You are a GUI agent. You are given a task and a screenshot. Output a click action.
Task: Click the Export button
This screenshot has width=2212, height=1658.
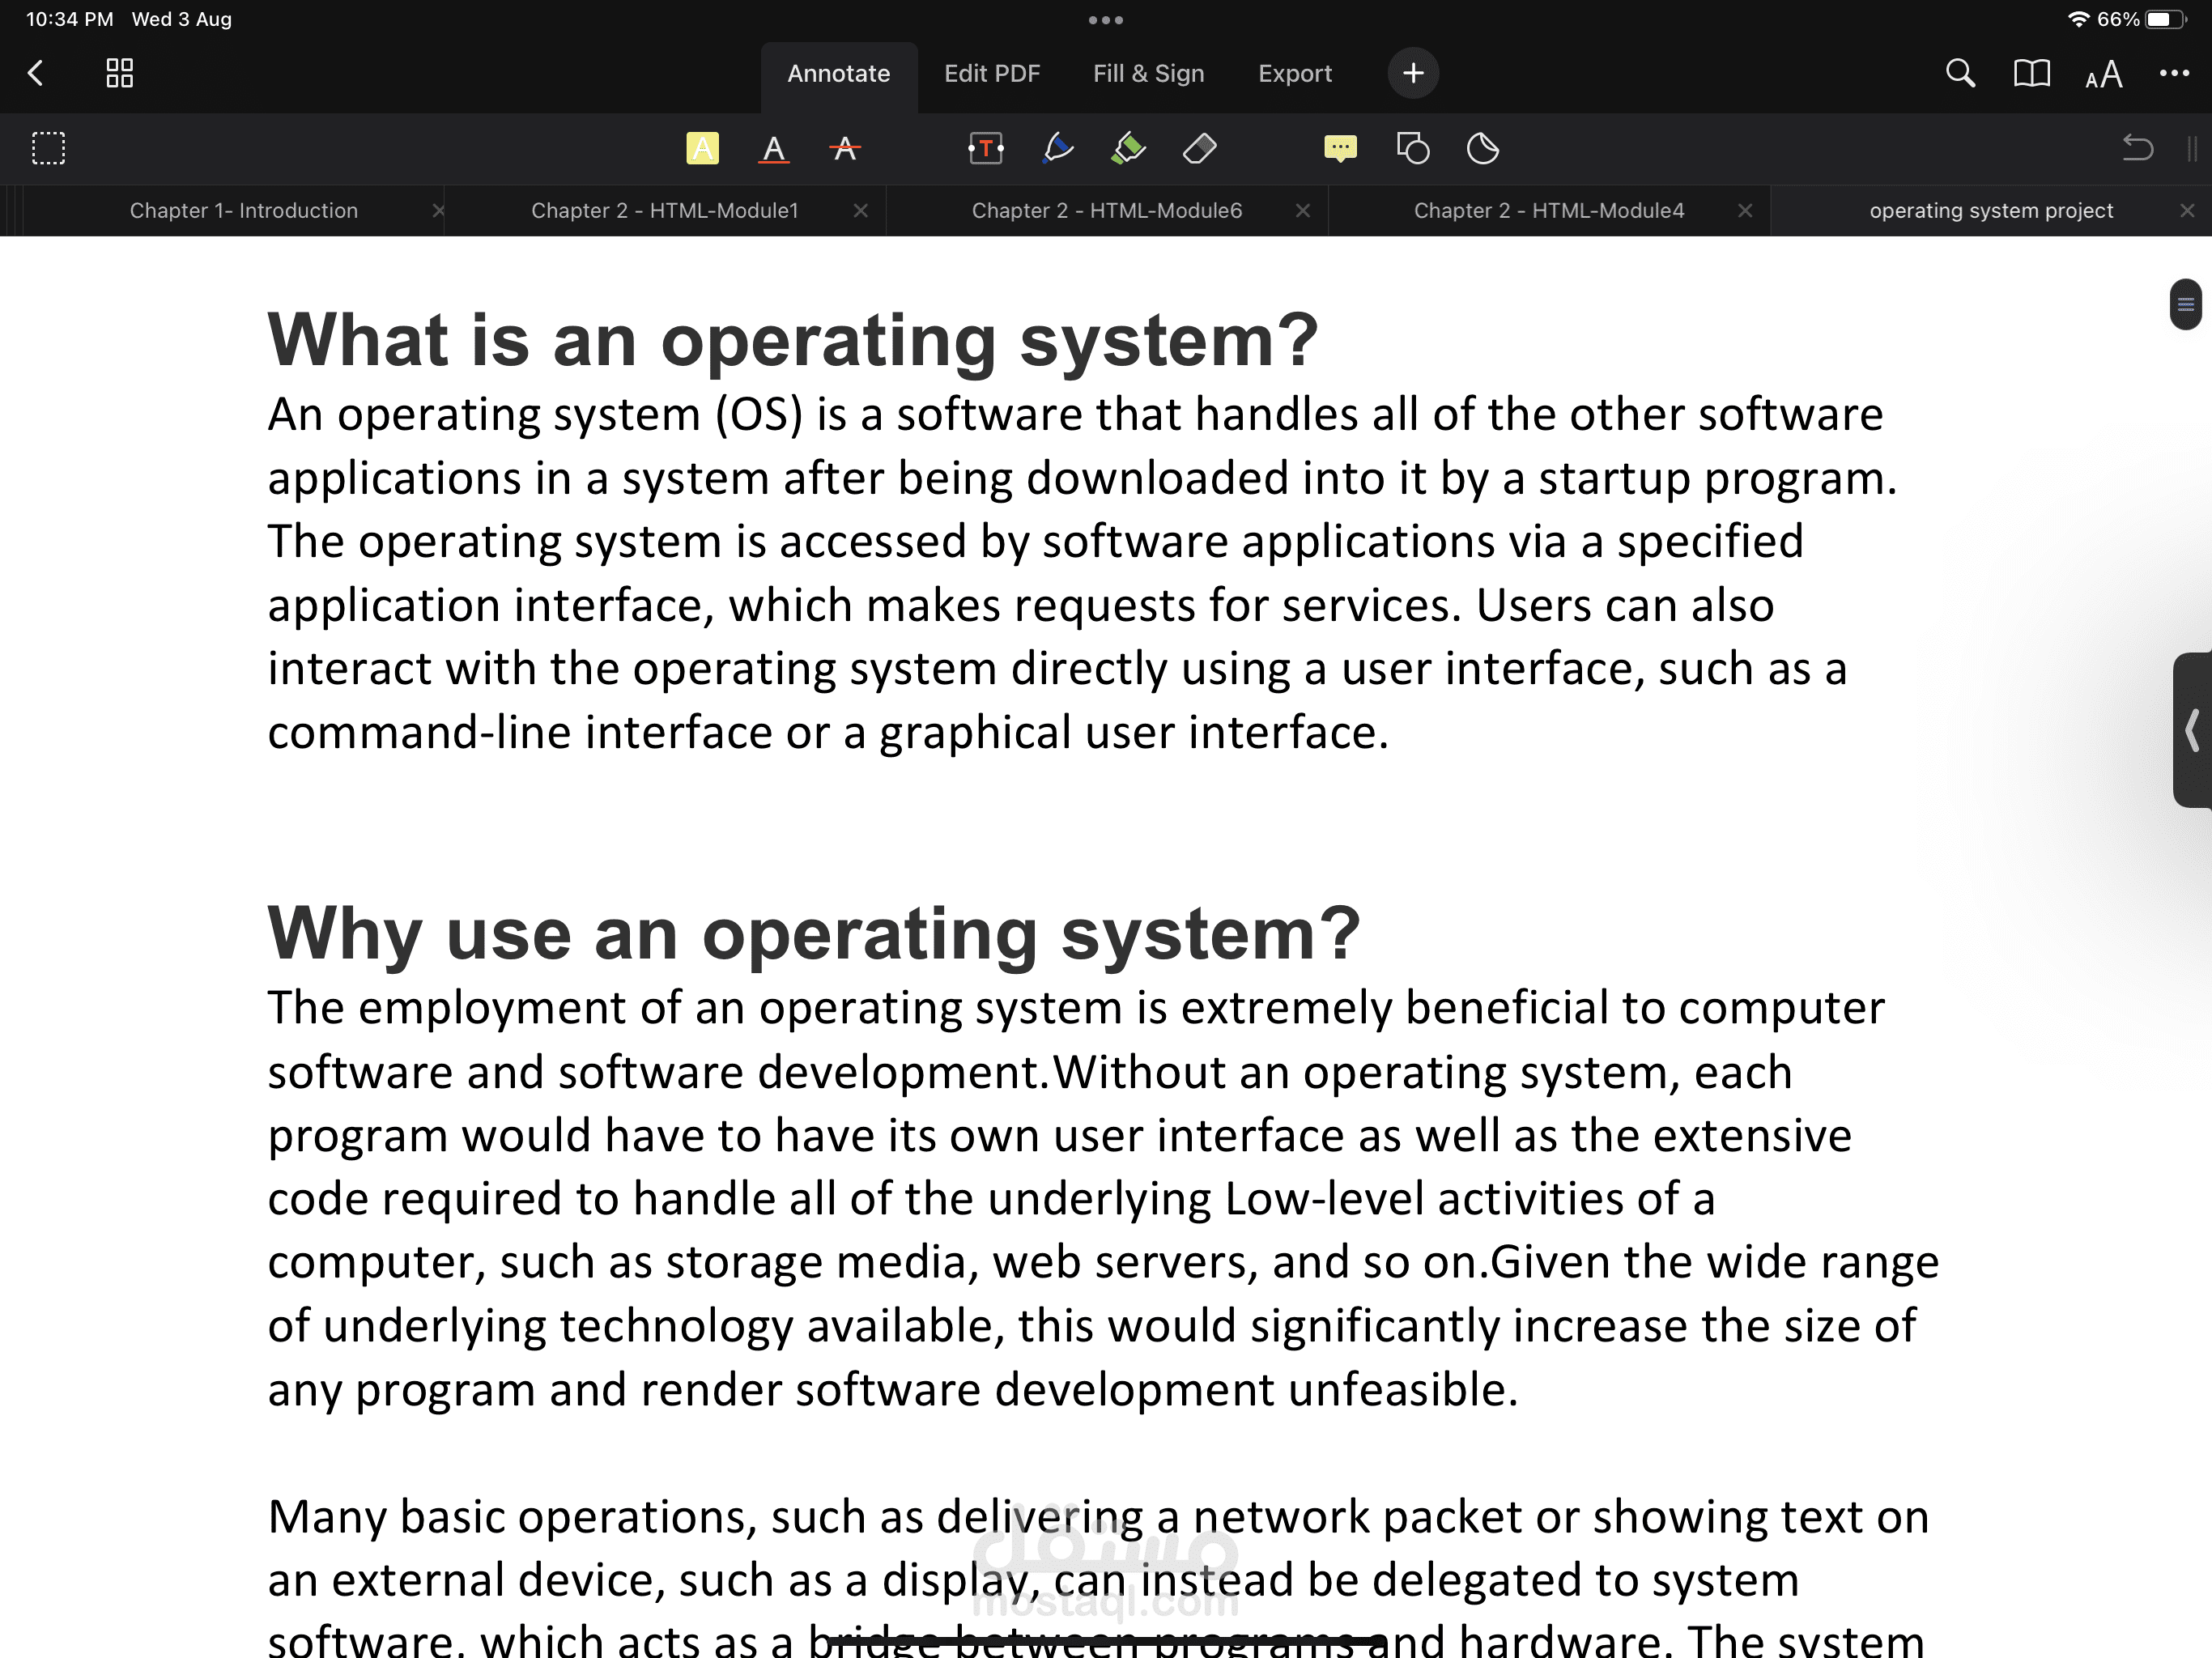1294,73
